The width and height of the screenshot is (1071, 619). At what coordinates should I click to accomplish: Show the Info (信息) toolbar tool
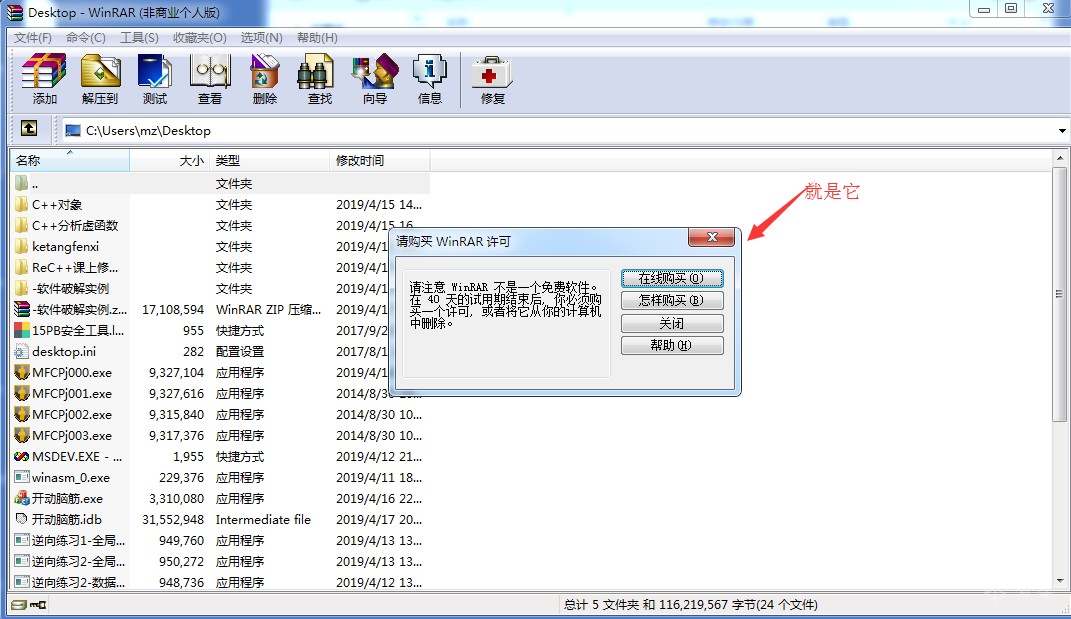pyautogui.click(x=430, y=72)
